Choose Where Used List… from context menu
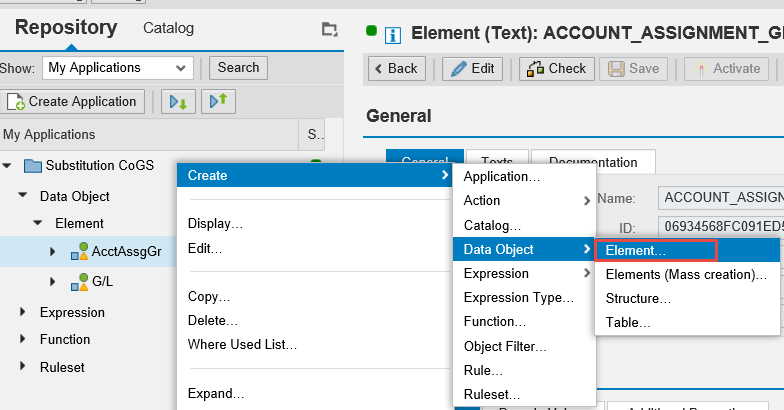784x410 pixels. pos(242,345)
